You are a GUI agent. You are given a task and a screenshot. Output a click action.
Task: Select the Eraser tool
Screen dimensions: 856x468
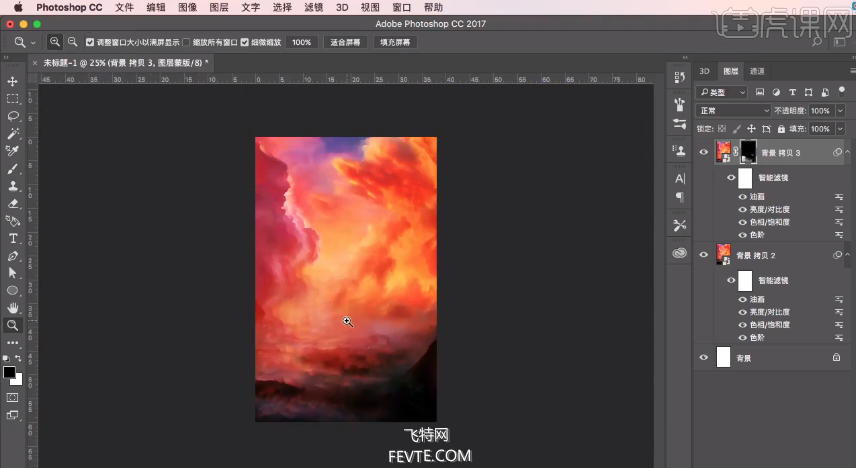(x=13, y=203)
